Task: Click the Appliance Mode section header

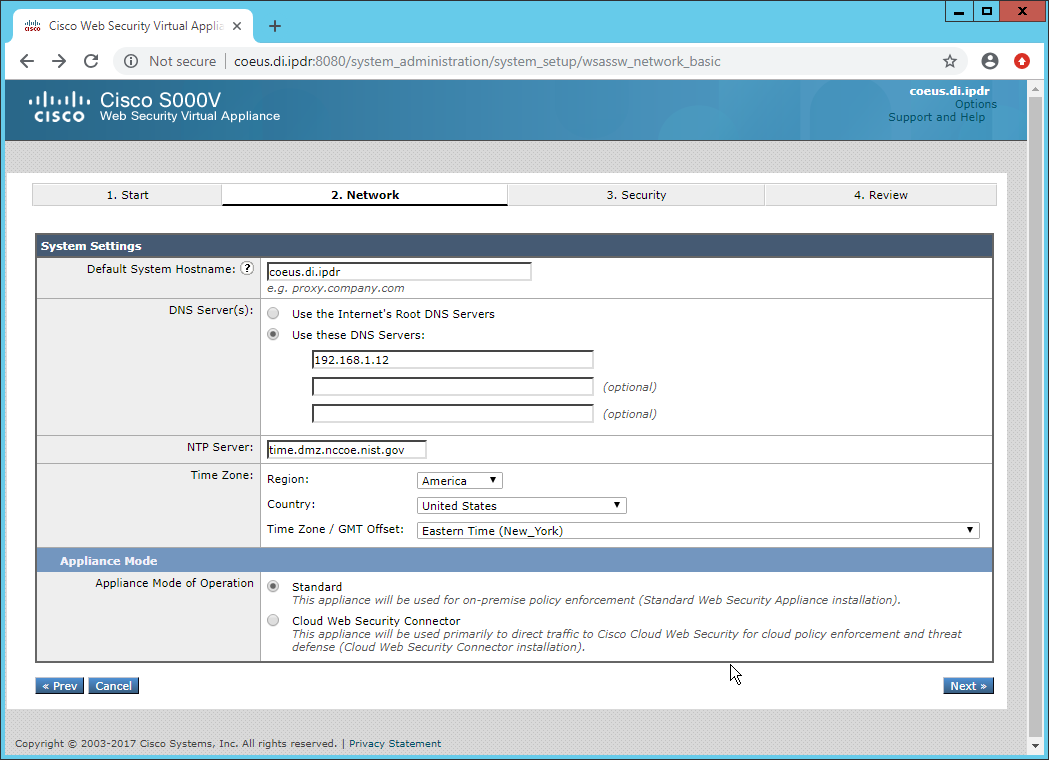Action: 514,561
